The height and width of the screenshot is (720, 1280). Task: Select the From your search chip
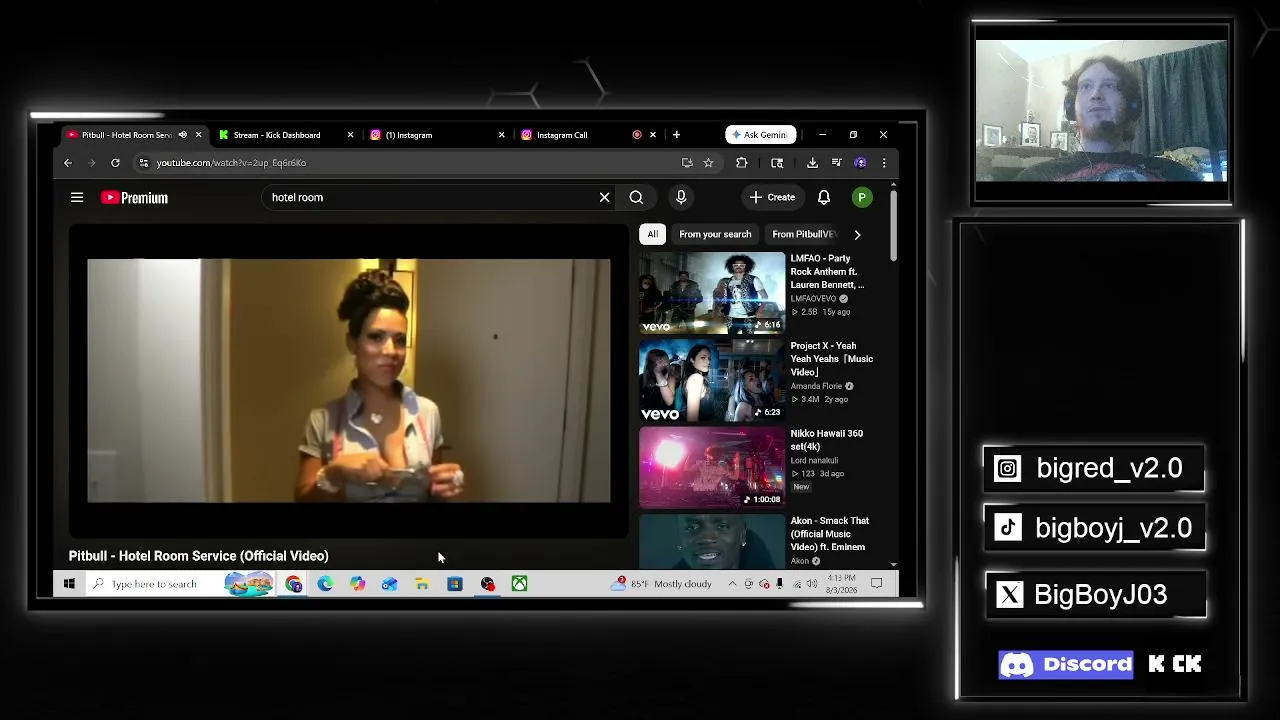pos(715,234)
